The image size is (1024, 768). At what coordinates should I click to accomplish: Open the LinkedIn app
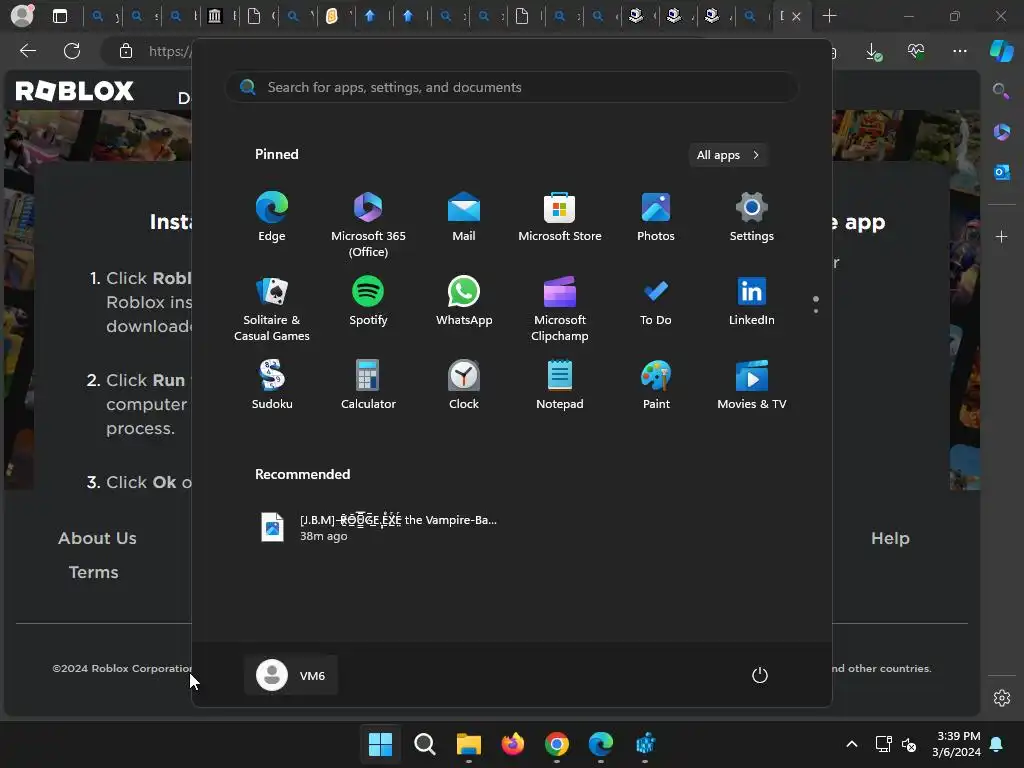point(752,300)
